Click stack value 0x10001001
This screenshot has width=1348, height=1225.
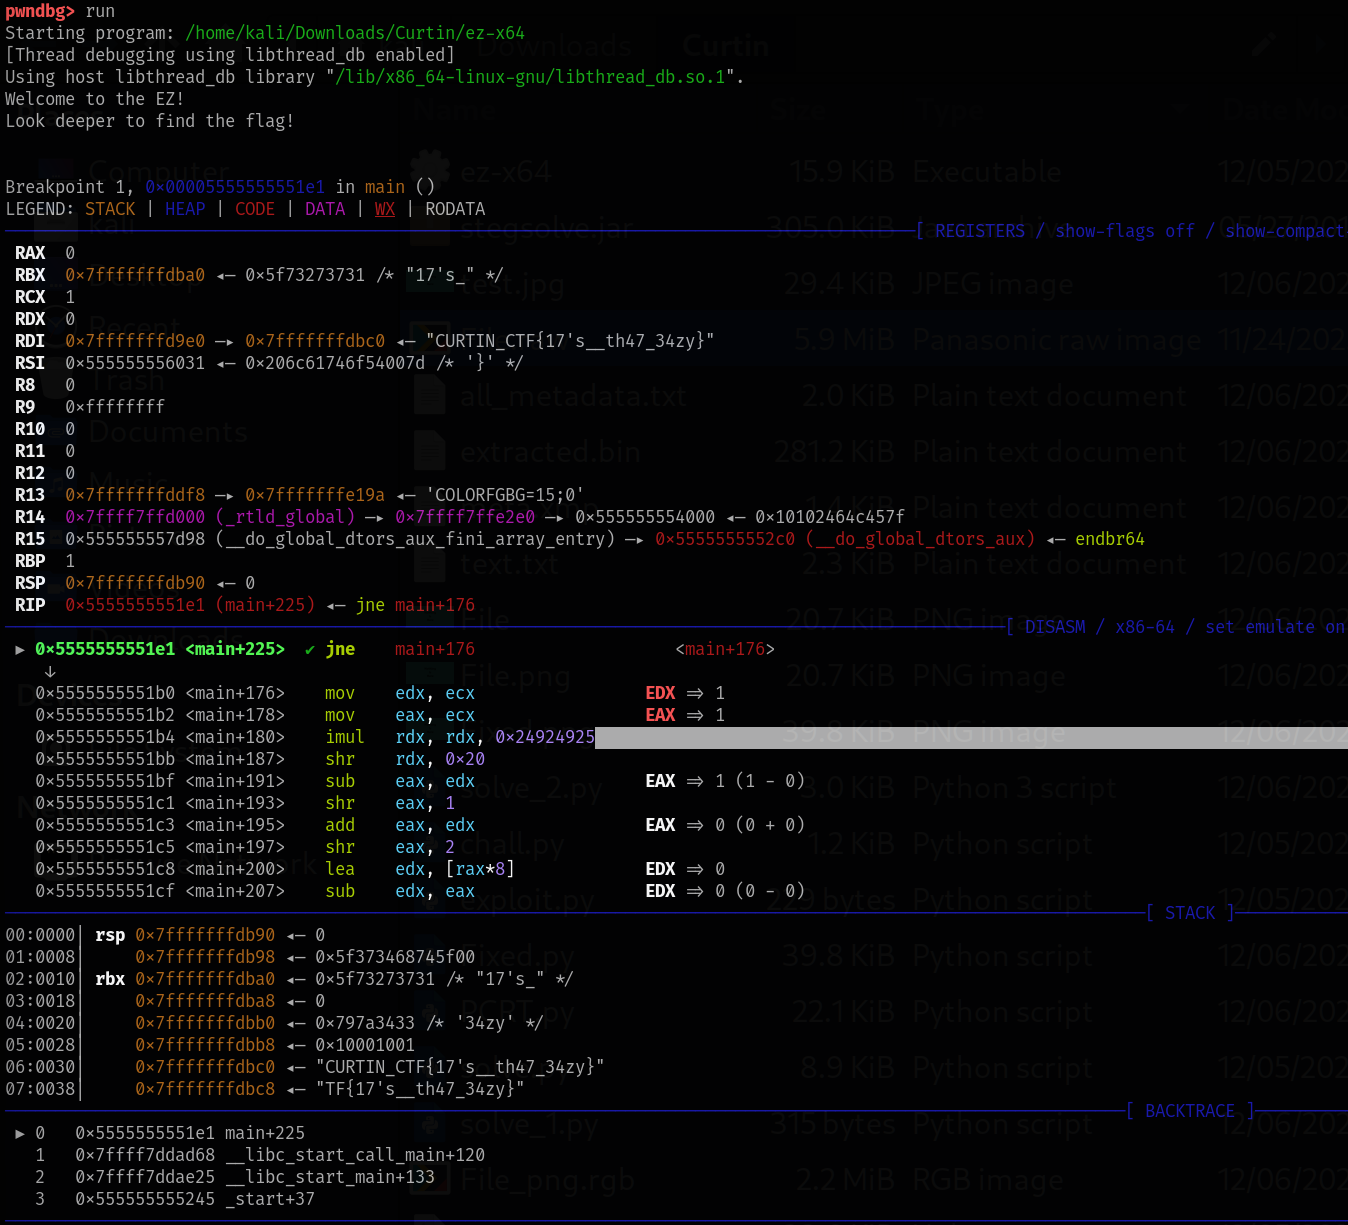point(365,1045)
